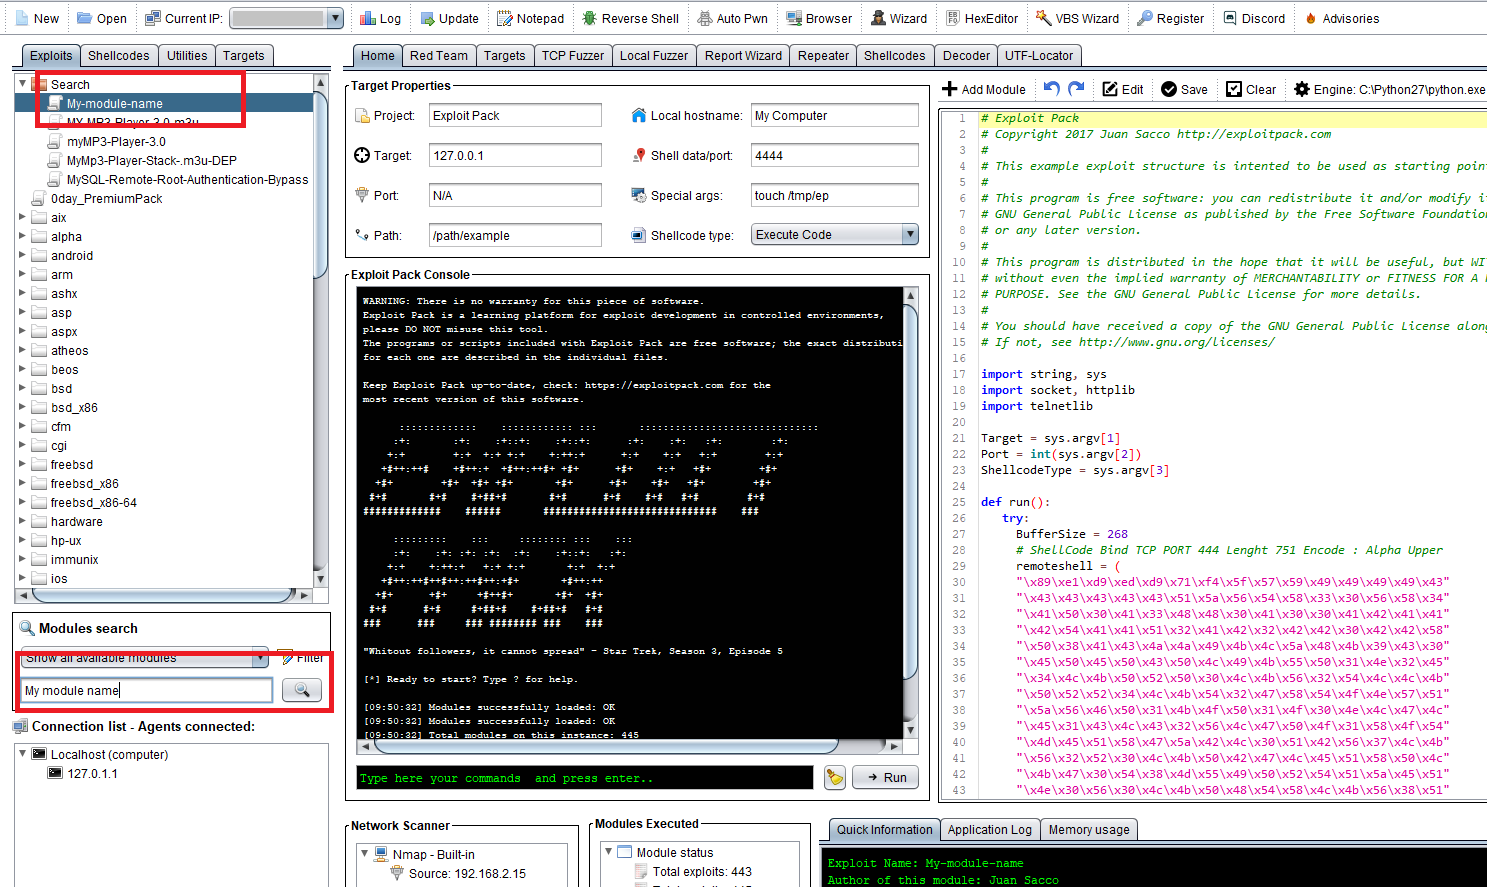The width and height of the screenshot is (1487, 887).
Task: Open the Show all available modules dropdown
Action: (x=260, y=657)
